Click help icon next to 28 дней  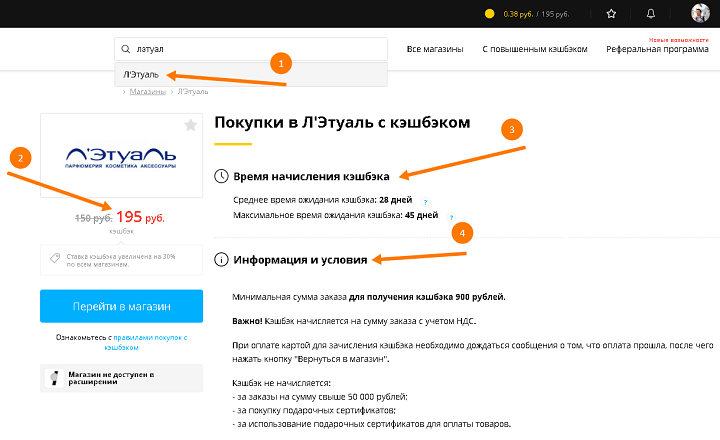[x=425, y=202]
